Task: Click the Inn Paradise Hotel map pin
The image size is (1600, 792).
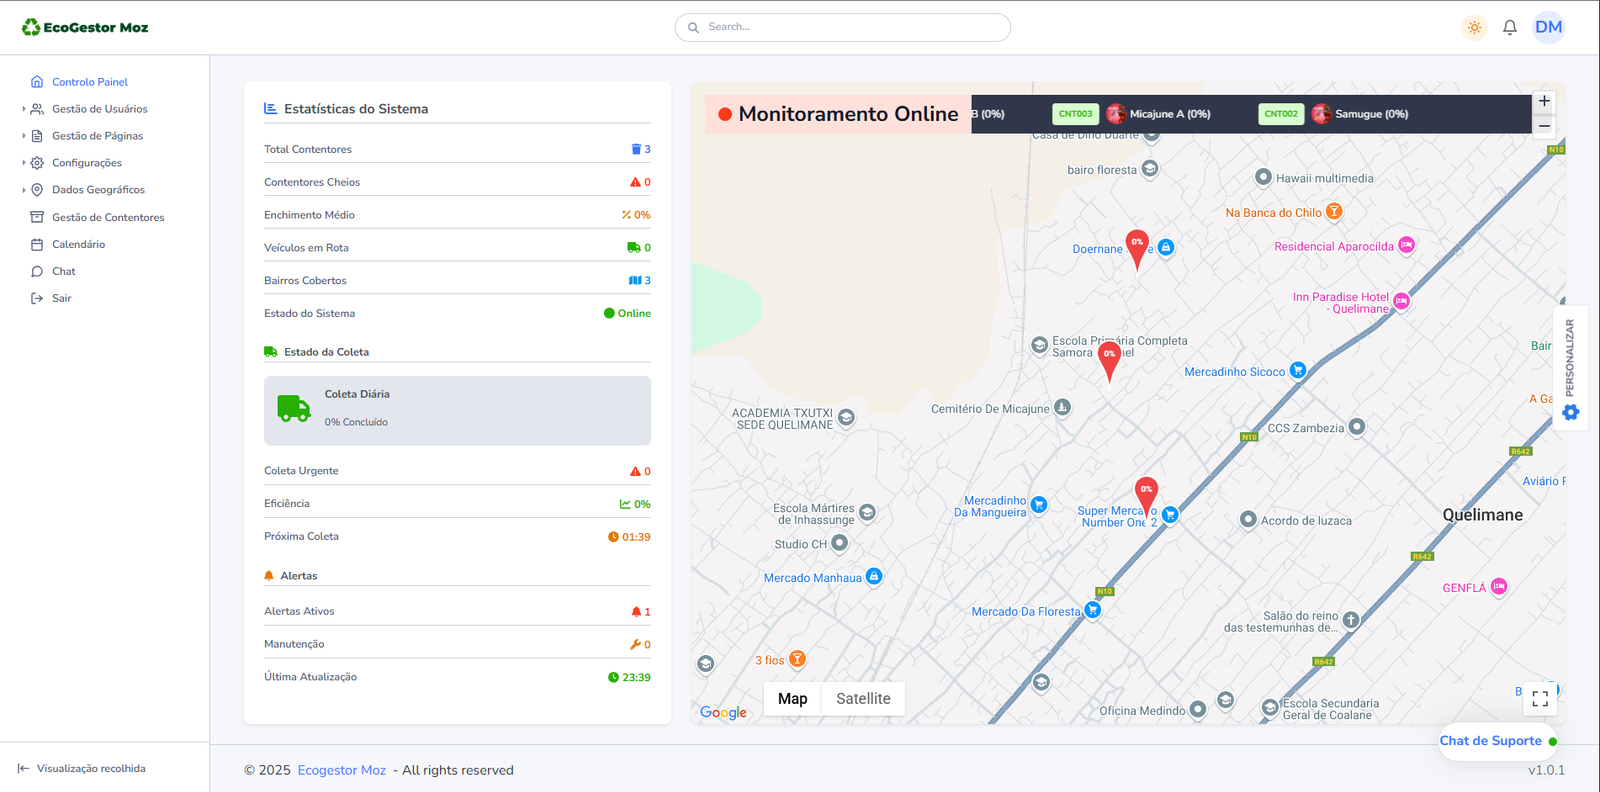Action: coord(1402,301)
